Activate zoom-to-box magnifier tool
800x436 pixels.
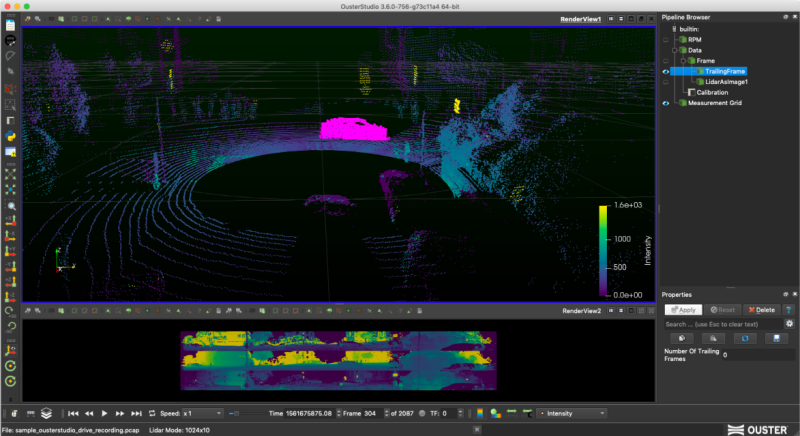click(x=10, y=206)
